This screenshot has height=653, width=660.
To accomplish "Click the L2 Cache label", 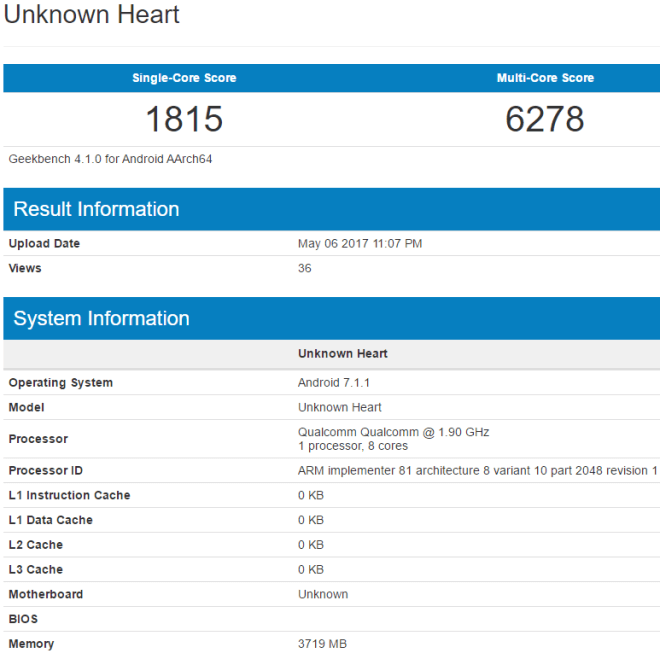I will (35, 545).
